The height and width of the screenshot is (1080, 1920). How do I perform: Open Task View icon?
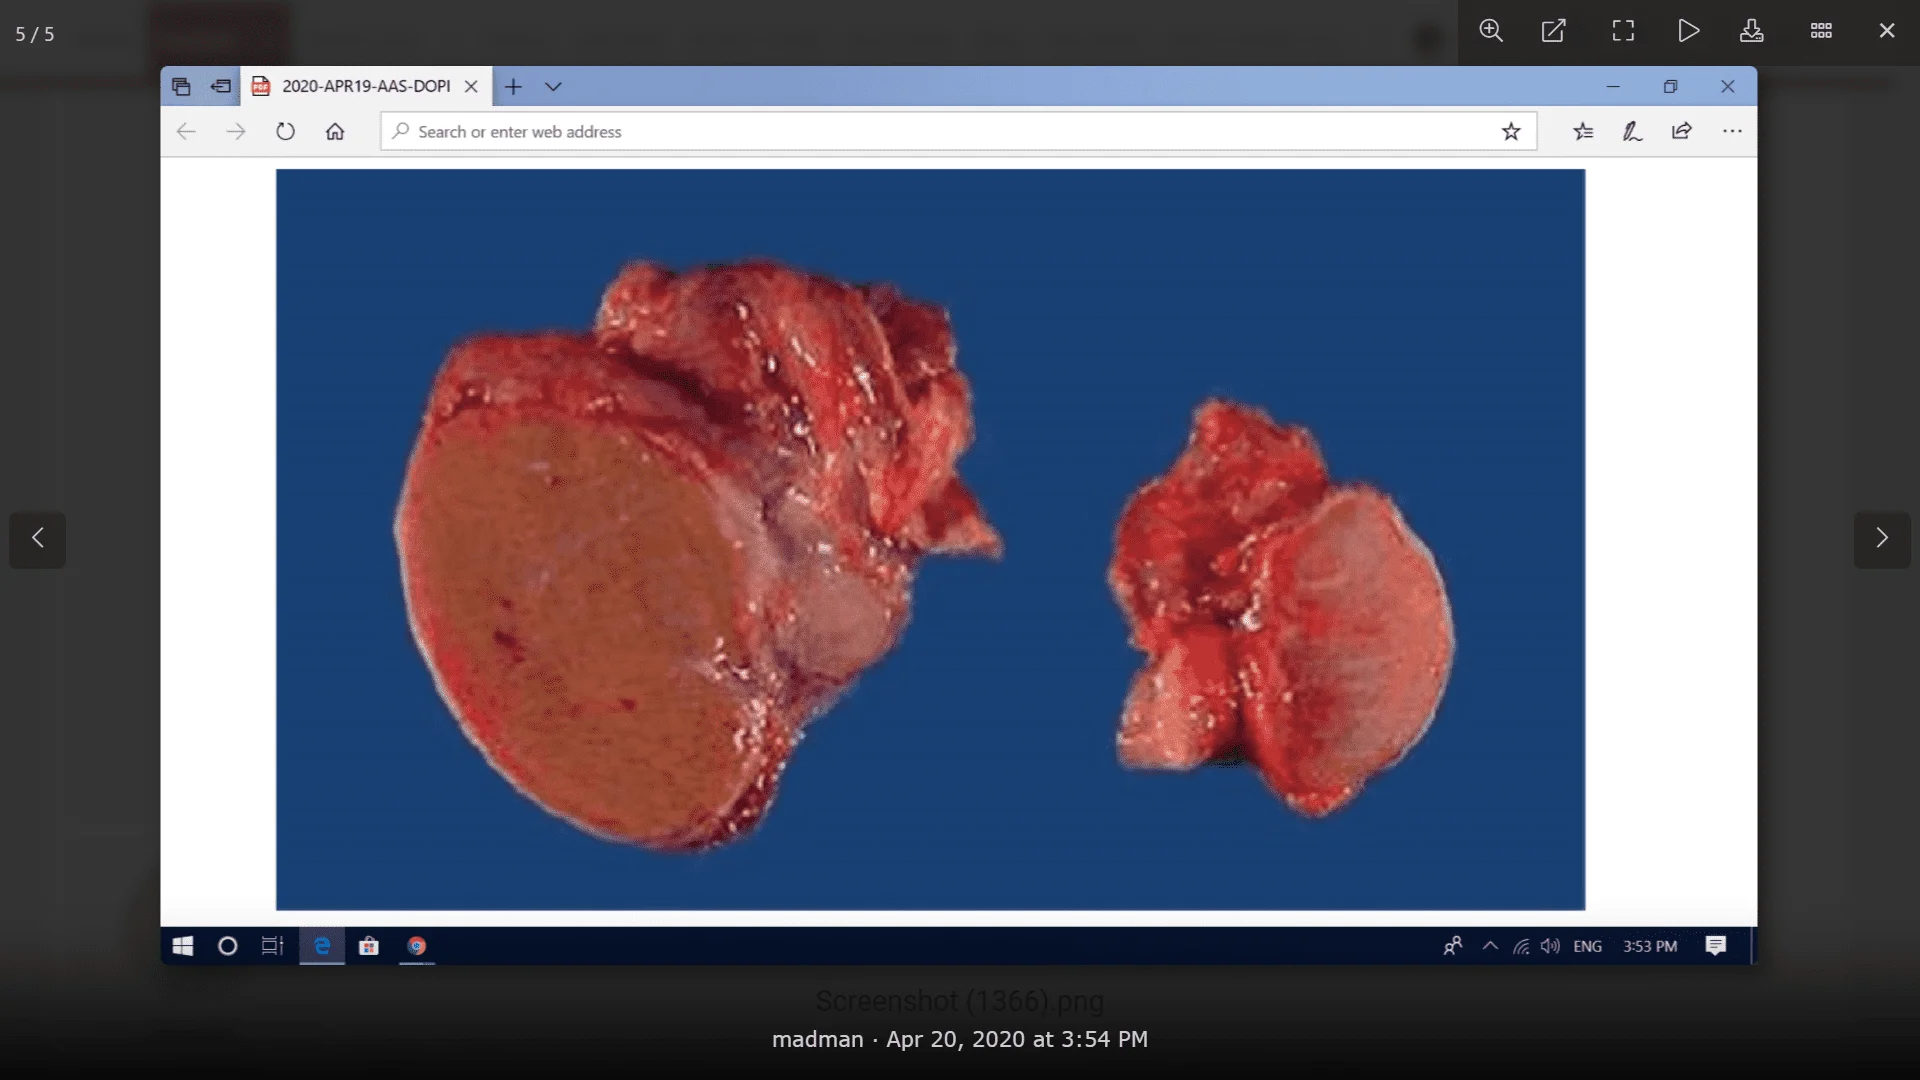click(272, 946)
